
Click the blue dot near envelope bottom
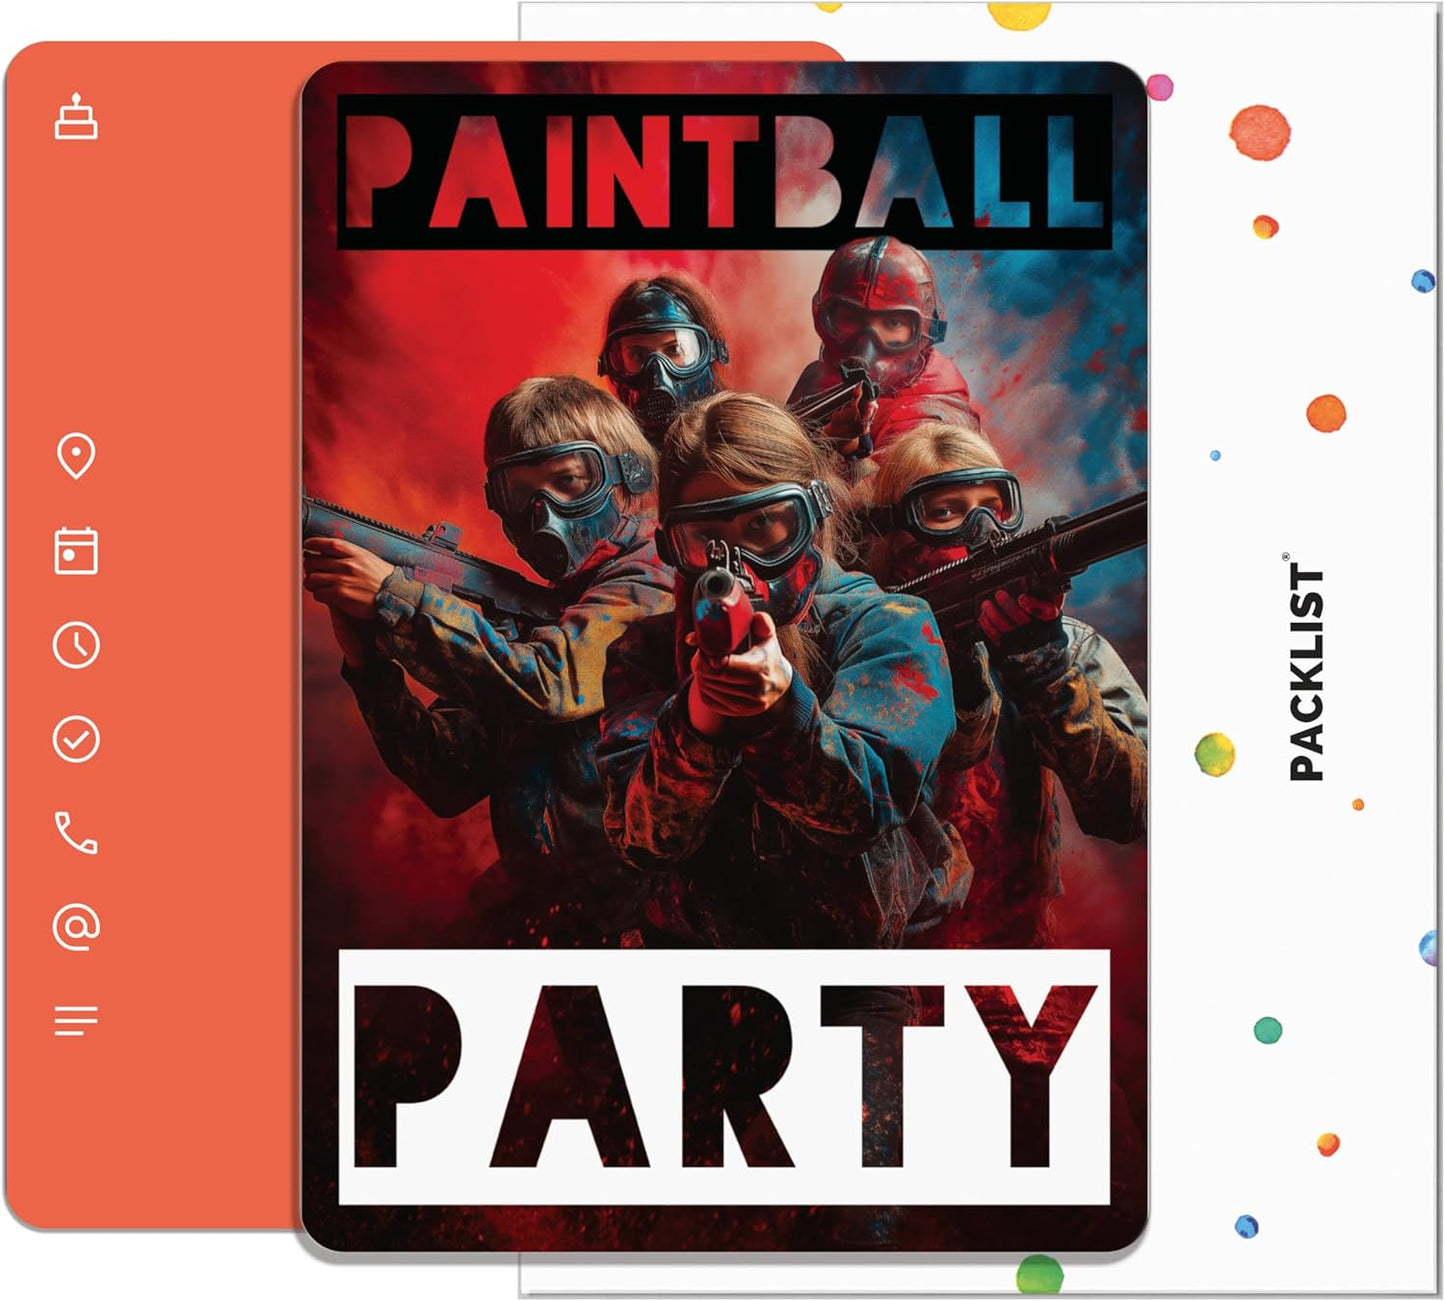pos(1246,1226)
